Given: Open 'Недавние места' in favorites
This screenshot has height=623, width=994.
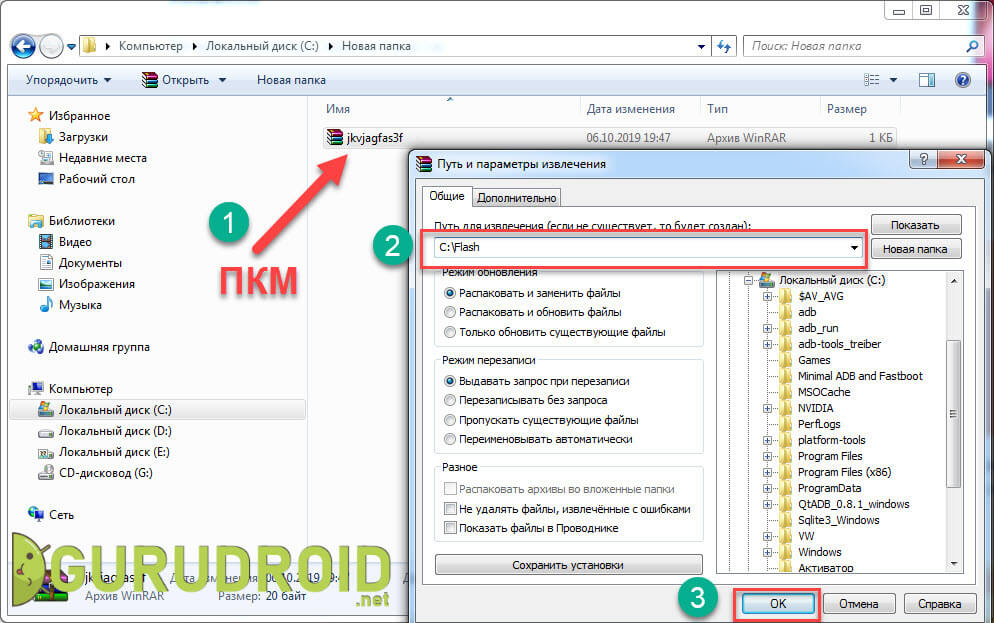Looking at the screenshot, I should pos(103,158).
